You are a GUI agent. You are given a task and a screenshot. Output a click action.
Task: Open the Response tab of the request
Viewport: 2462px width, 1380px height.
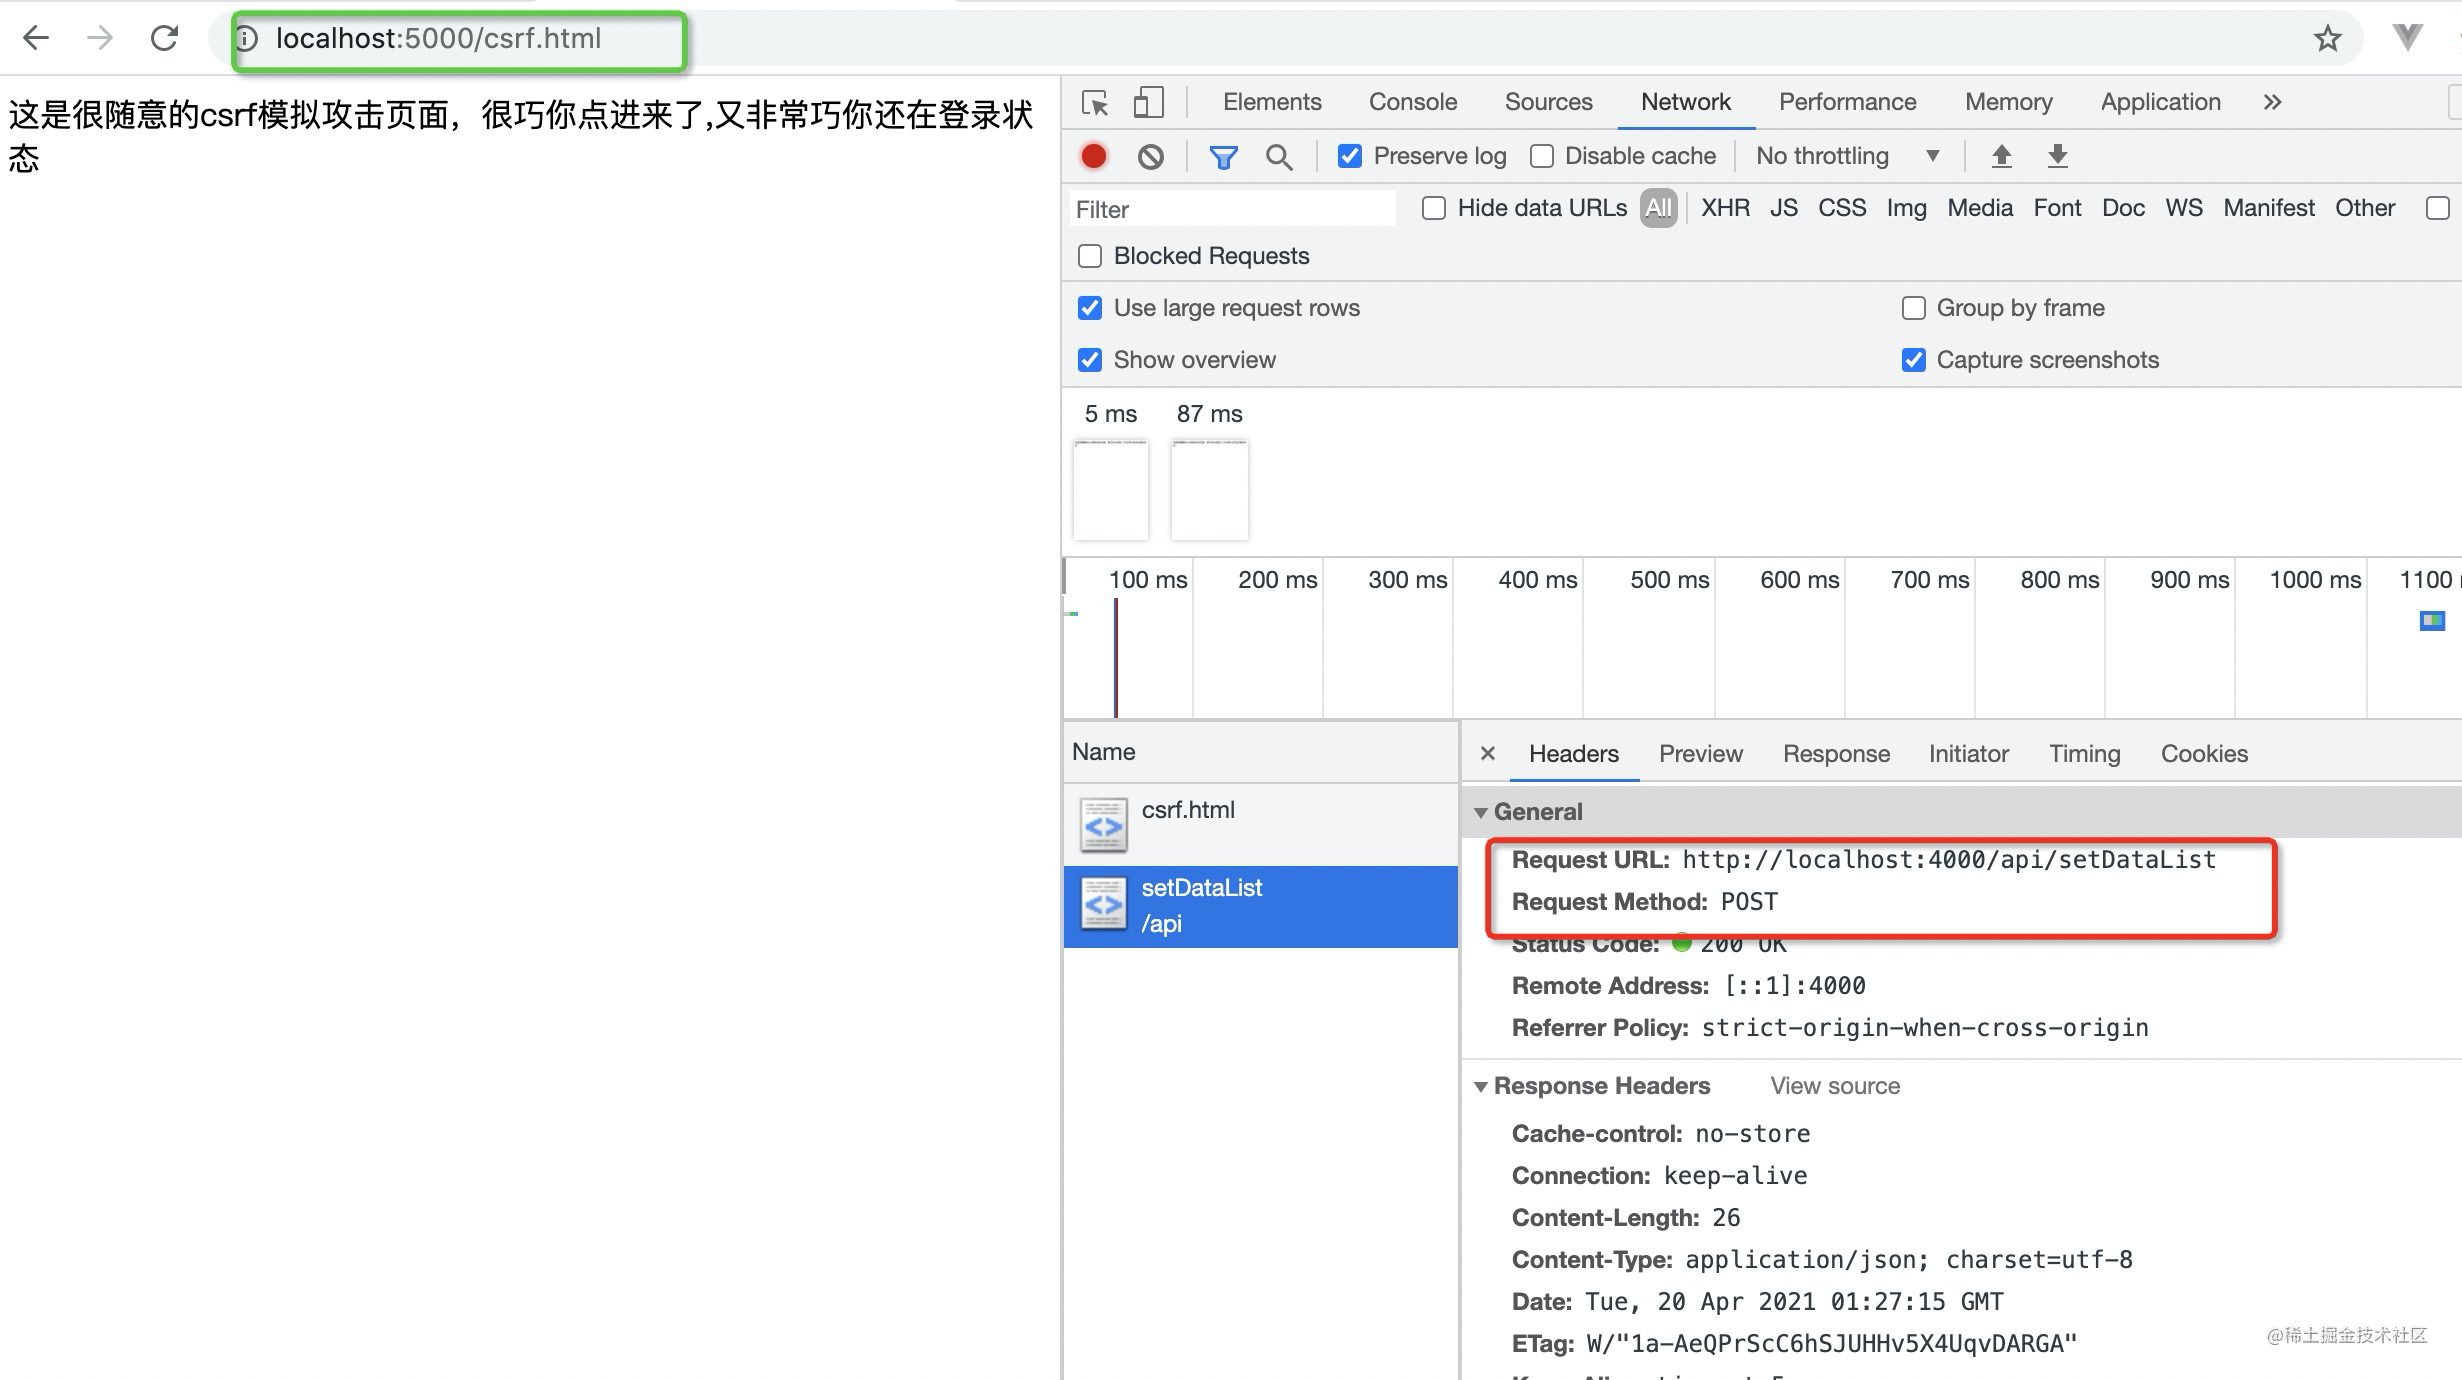coord(1836,754)
